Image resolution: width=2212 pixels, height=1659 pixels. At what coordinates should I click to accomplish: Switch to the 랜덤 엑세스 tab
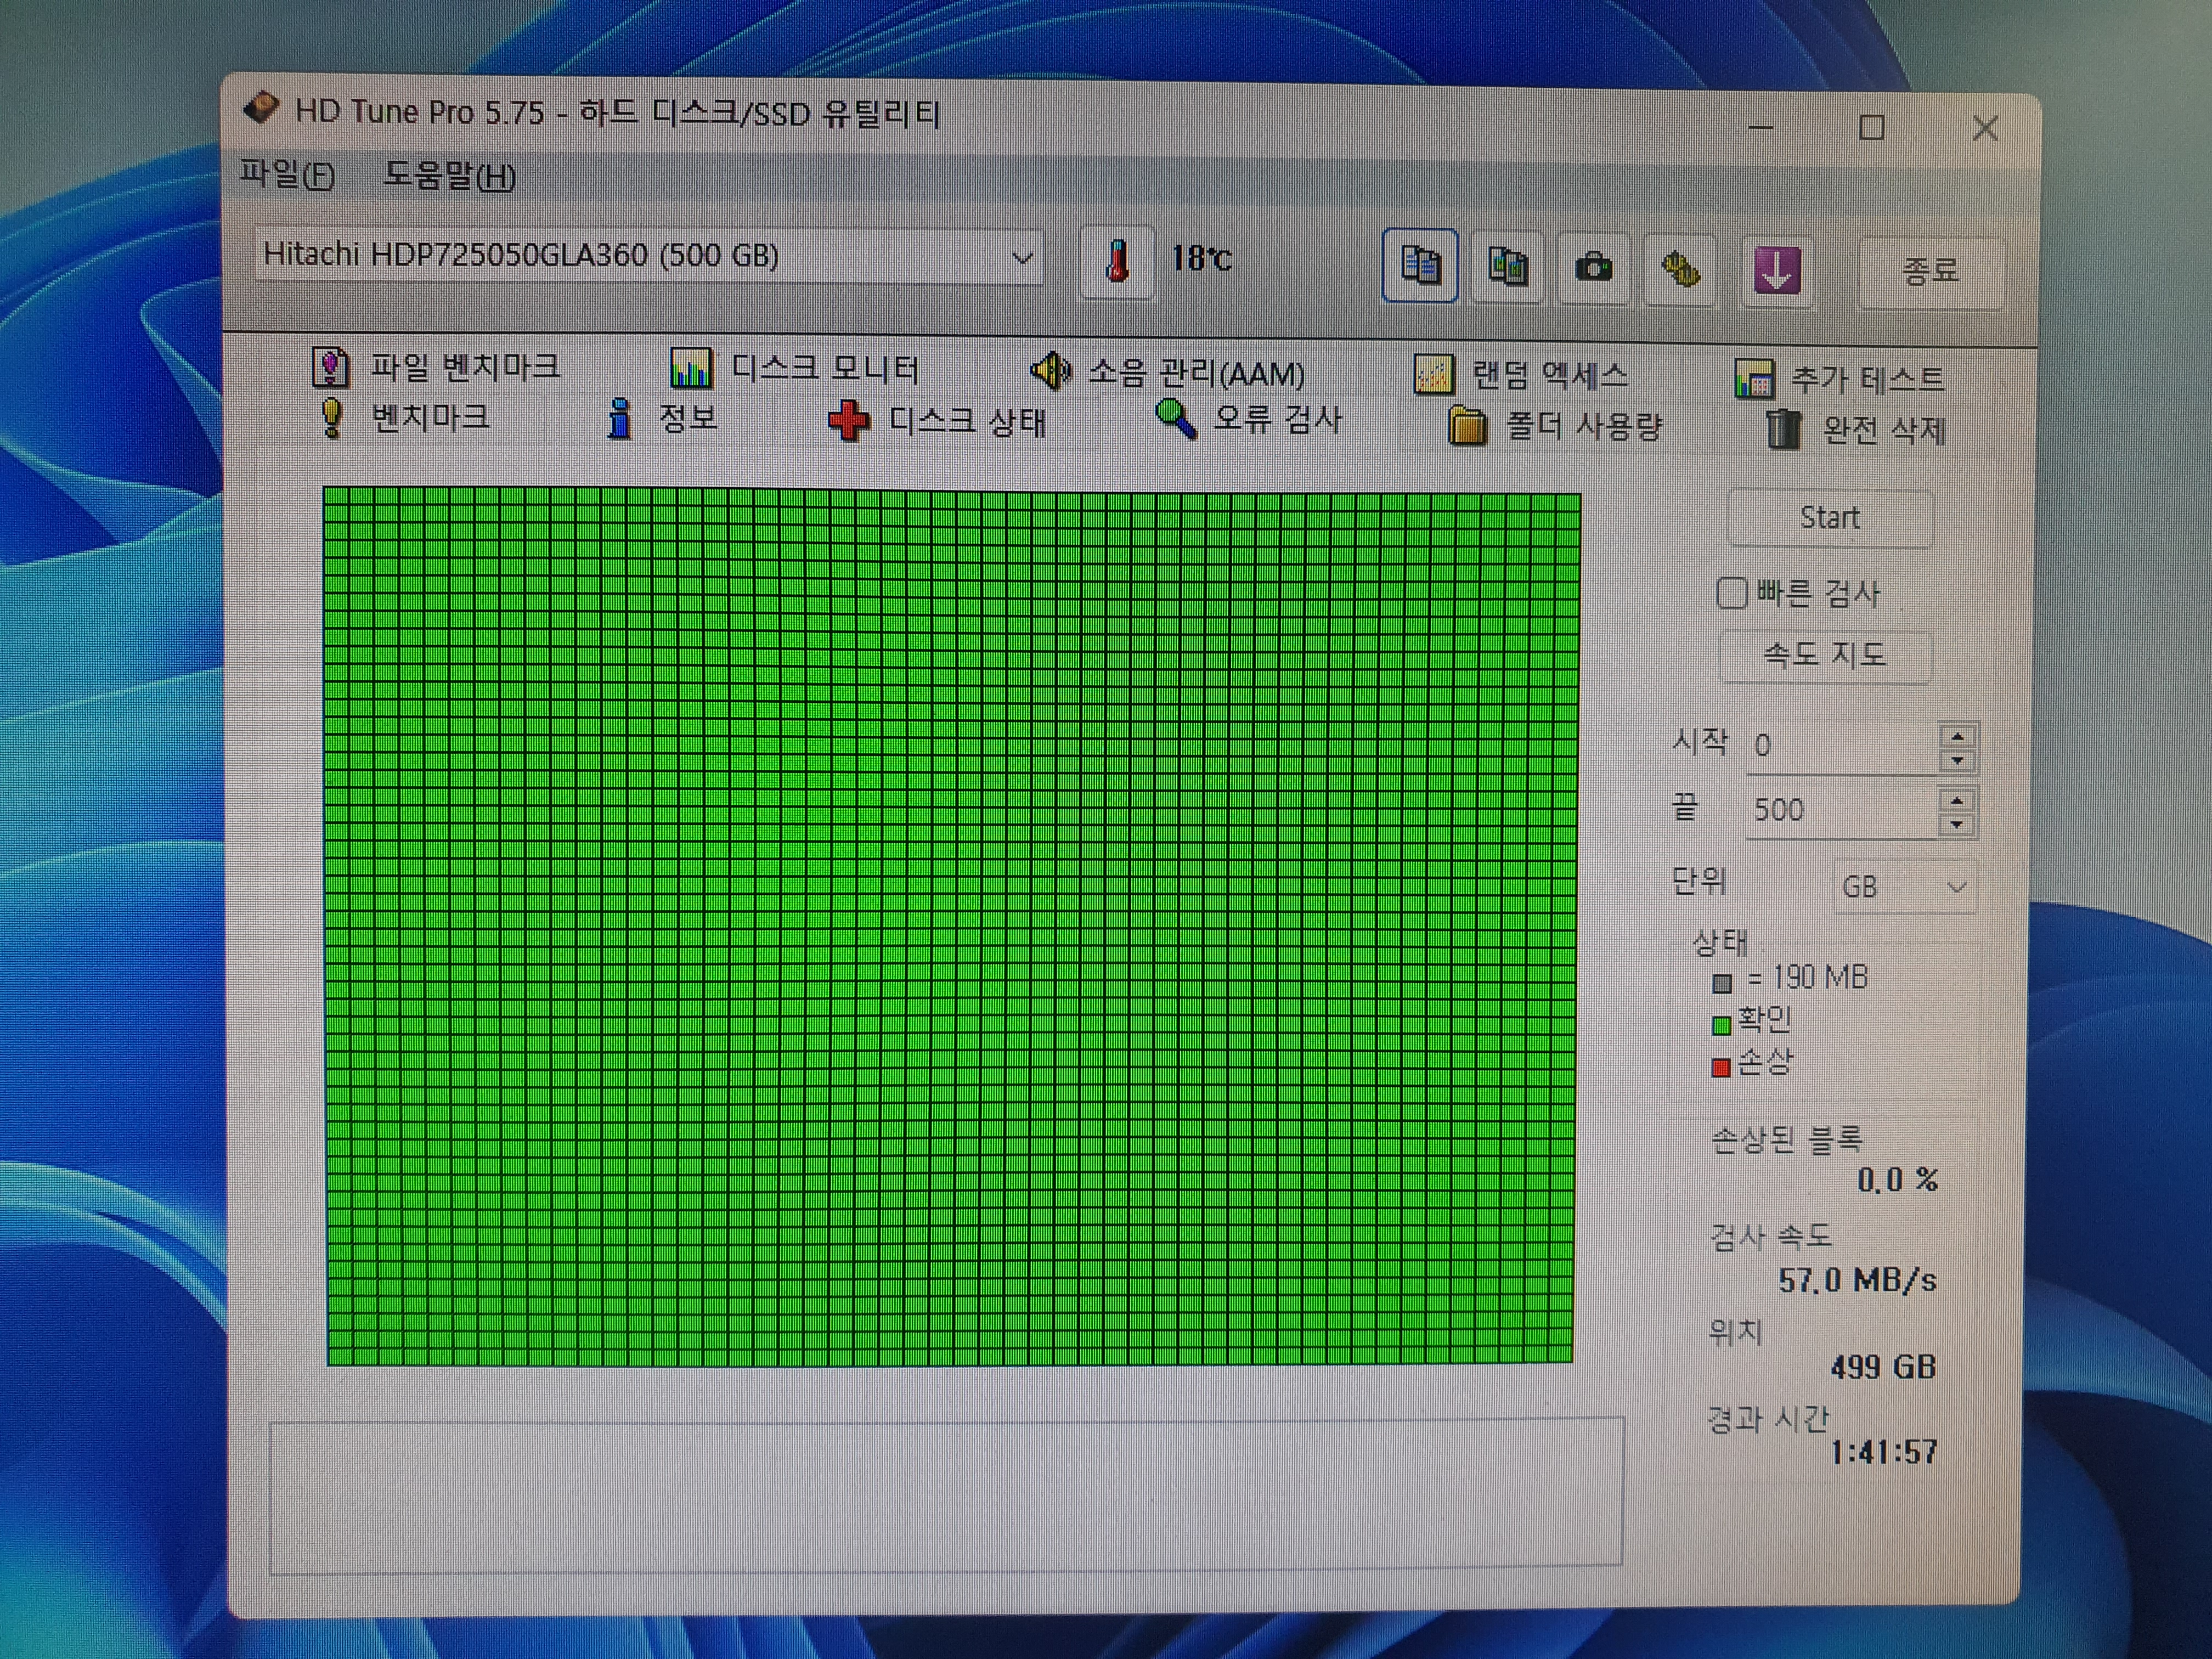coord(1522,376)
